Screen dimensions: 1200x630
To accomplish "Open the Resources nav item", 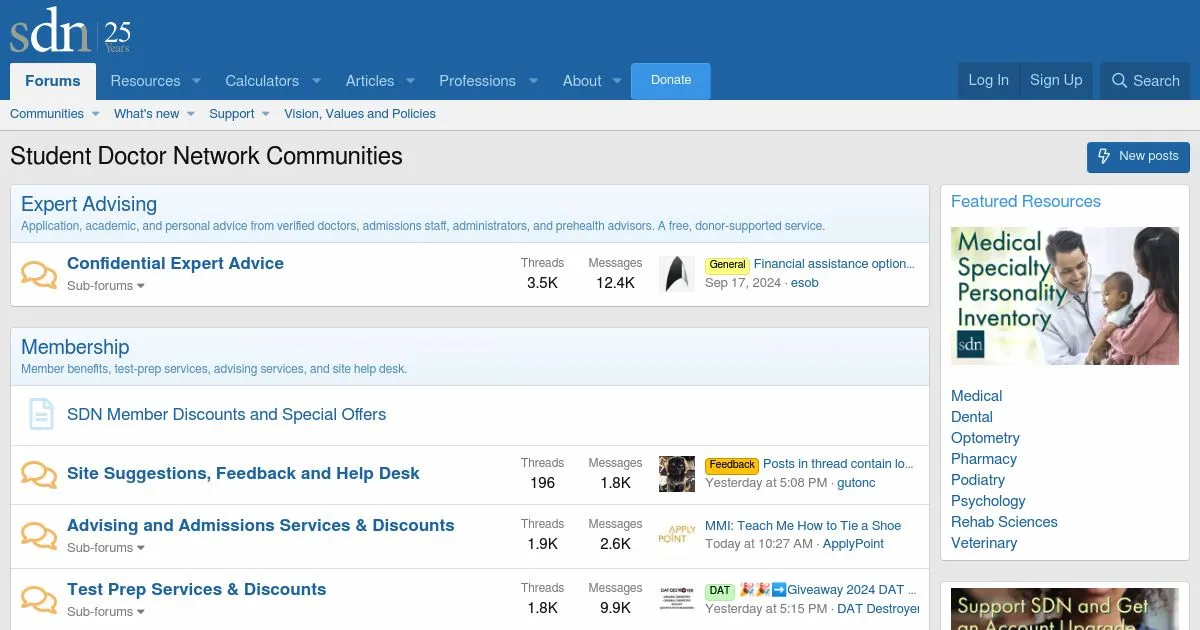I will [145, 81].
